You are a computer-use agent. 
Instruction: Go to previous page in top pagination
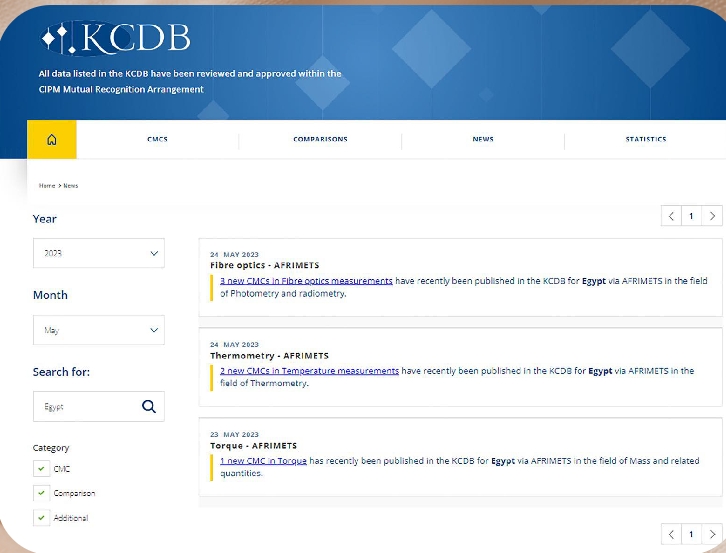point(671,216)
